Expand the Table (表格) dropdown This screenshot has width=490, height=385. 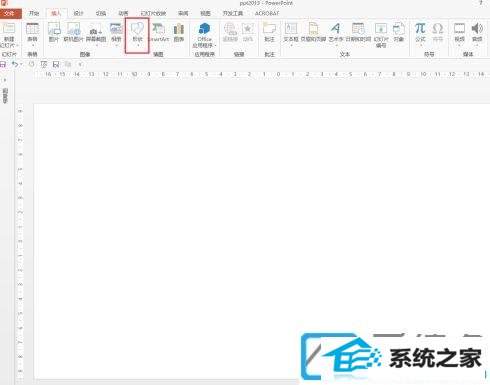pyautogui.click(x=32, y=34)
